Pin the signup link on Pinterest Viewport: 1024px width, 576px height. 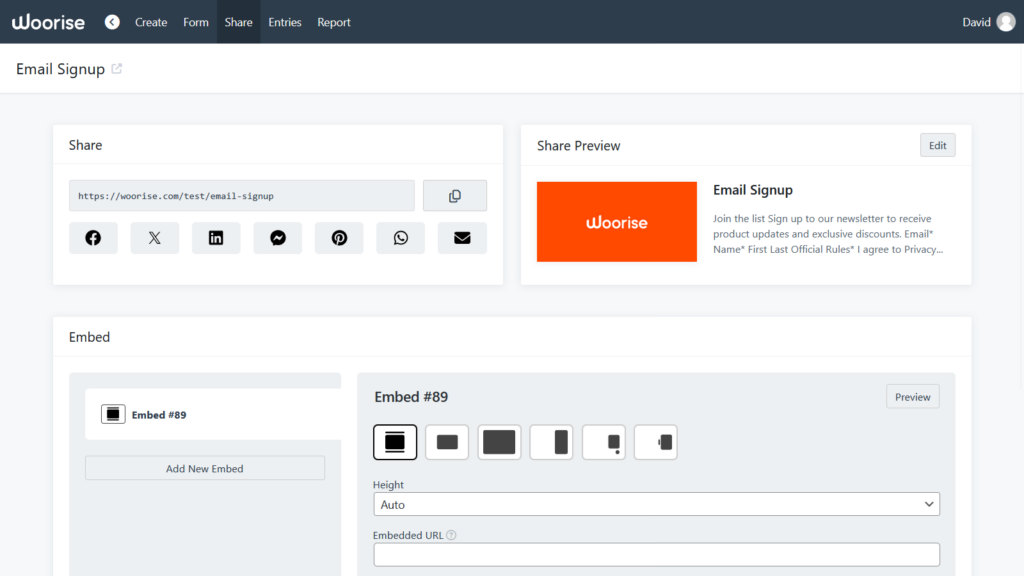[339, 237]
